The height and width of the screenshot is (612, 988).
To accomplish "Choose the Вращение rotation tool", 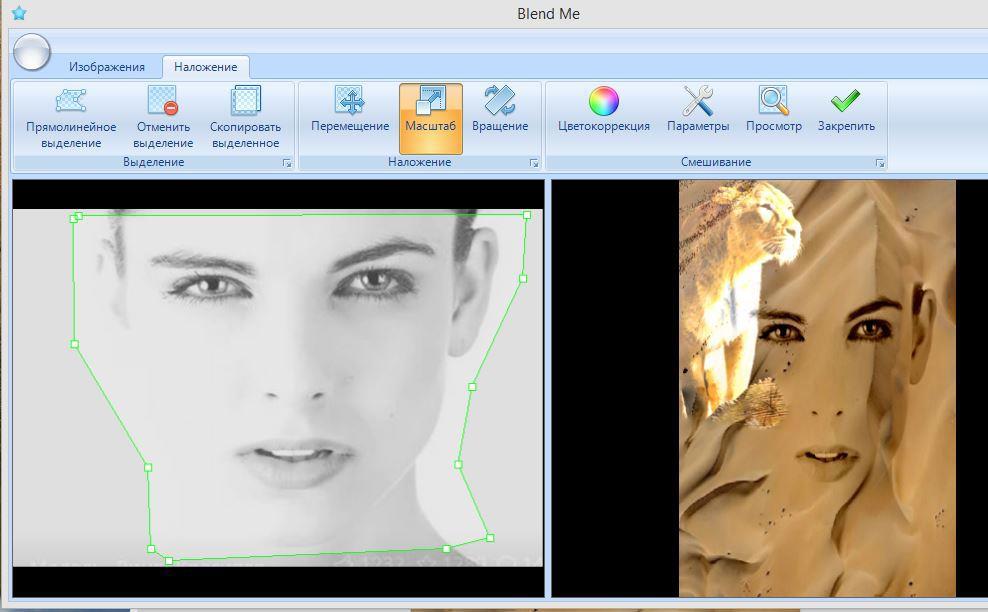I will 499,111.
